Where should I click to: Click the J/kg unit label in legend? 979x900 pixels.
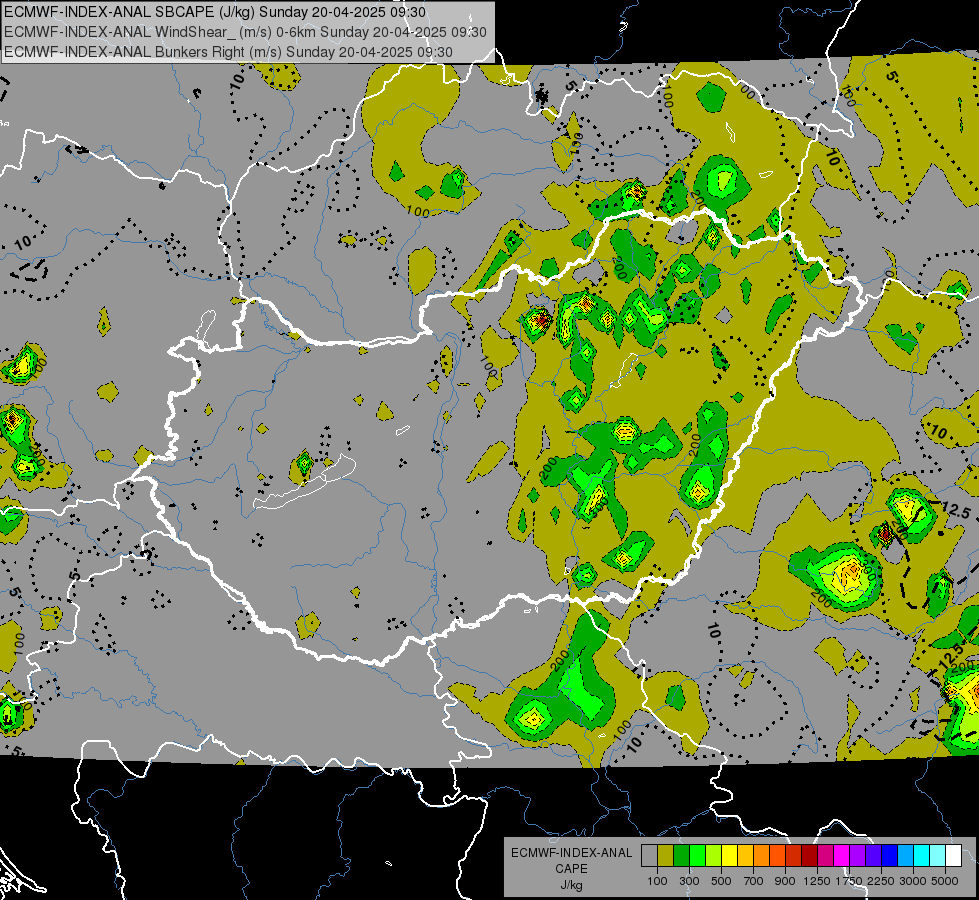[572, 885]
